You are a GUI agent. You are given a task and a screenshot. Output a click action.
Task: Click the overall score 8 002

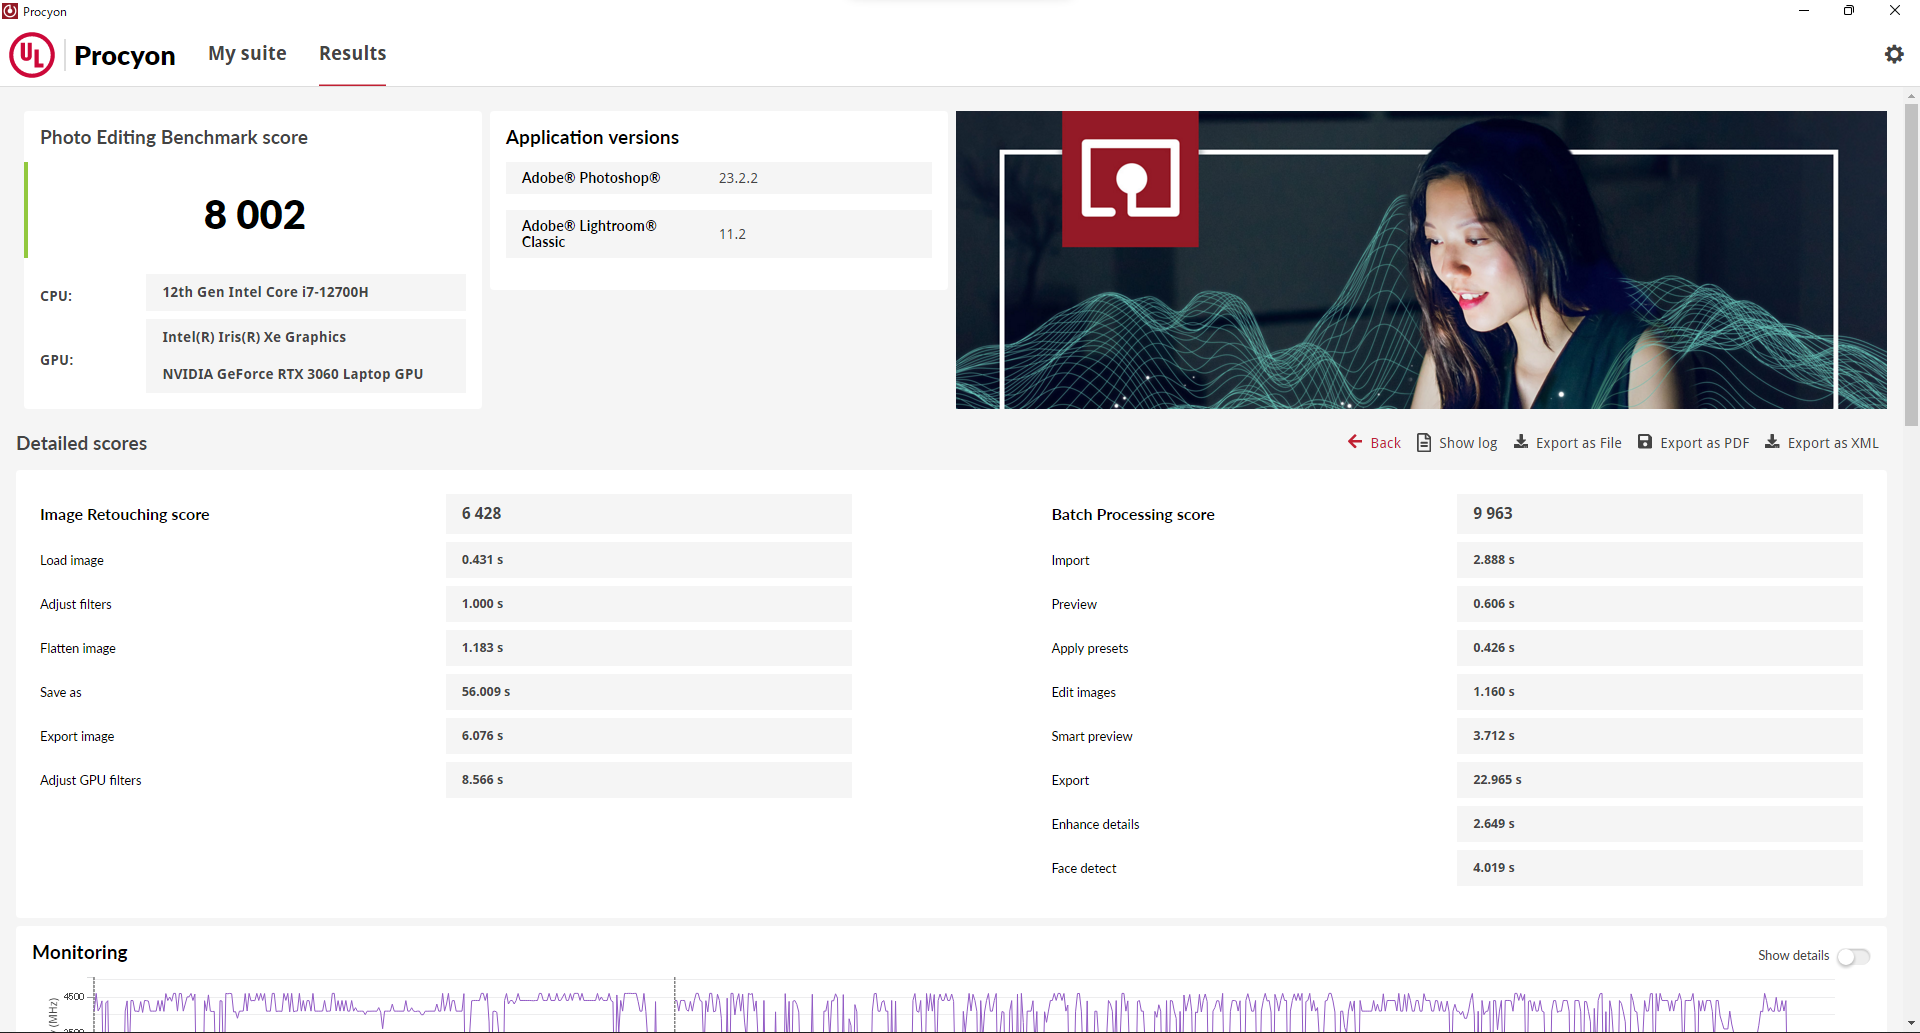(254, 215)
